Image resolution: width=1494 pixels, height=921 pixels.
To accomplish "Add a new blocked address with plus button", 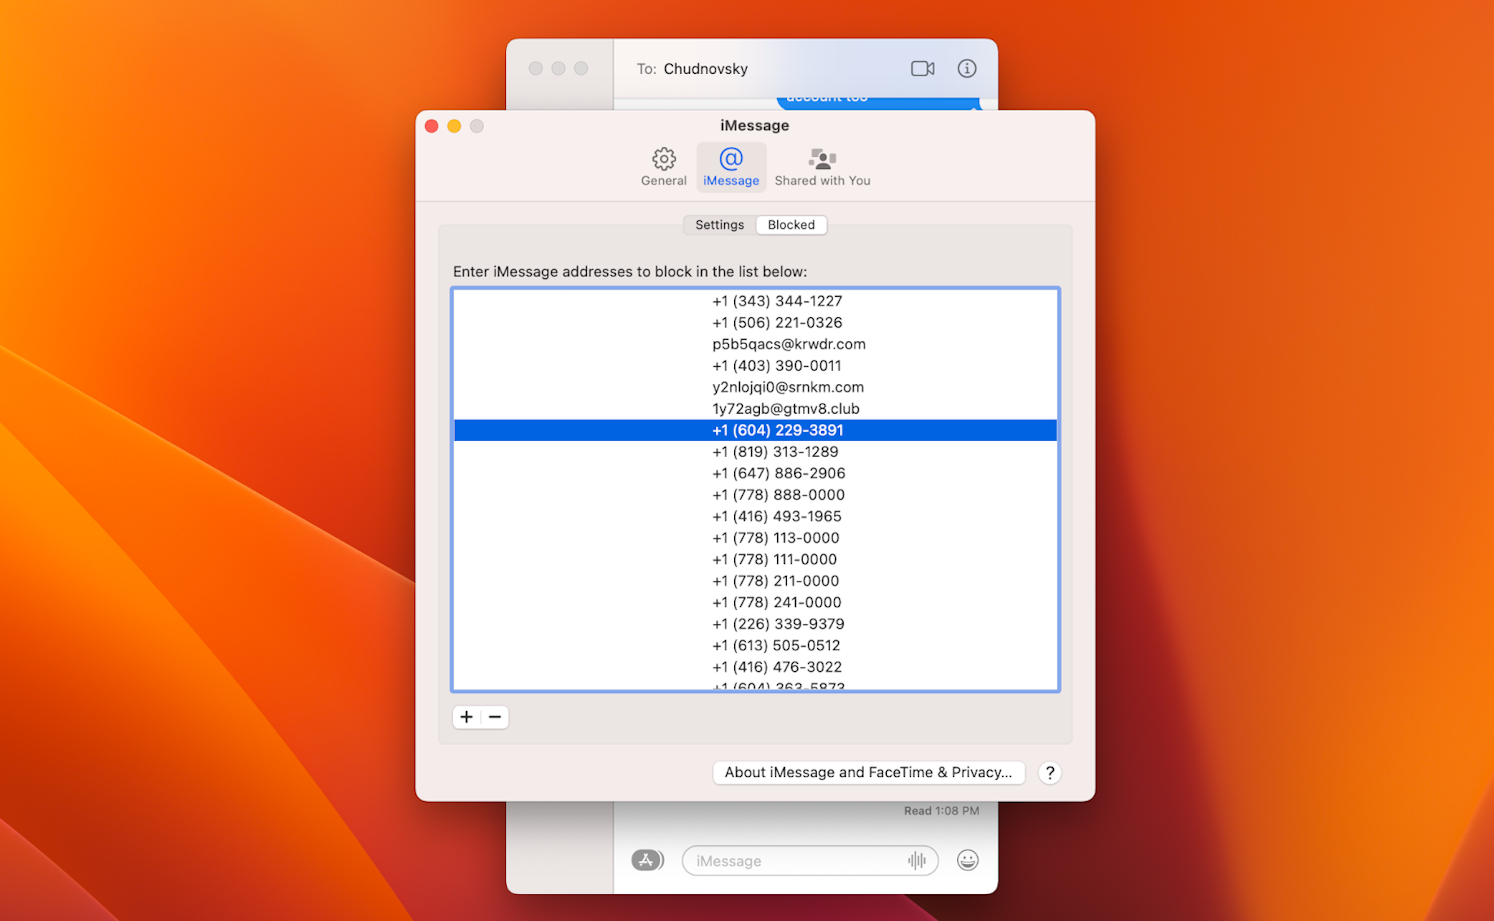I will click(x=466, y=717).
